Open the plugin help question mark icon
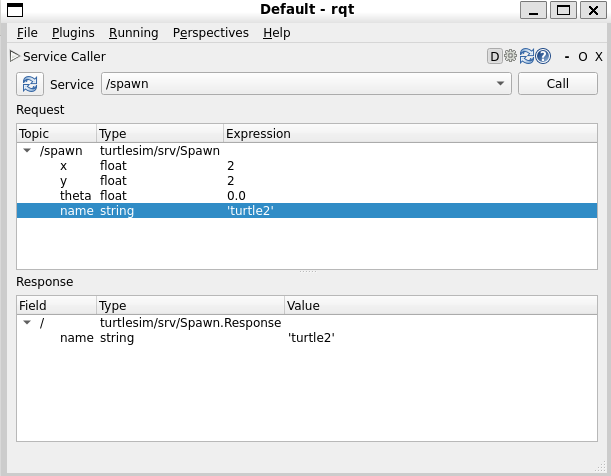611x476 pixels. tap(542, 57)
